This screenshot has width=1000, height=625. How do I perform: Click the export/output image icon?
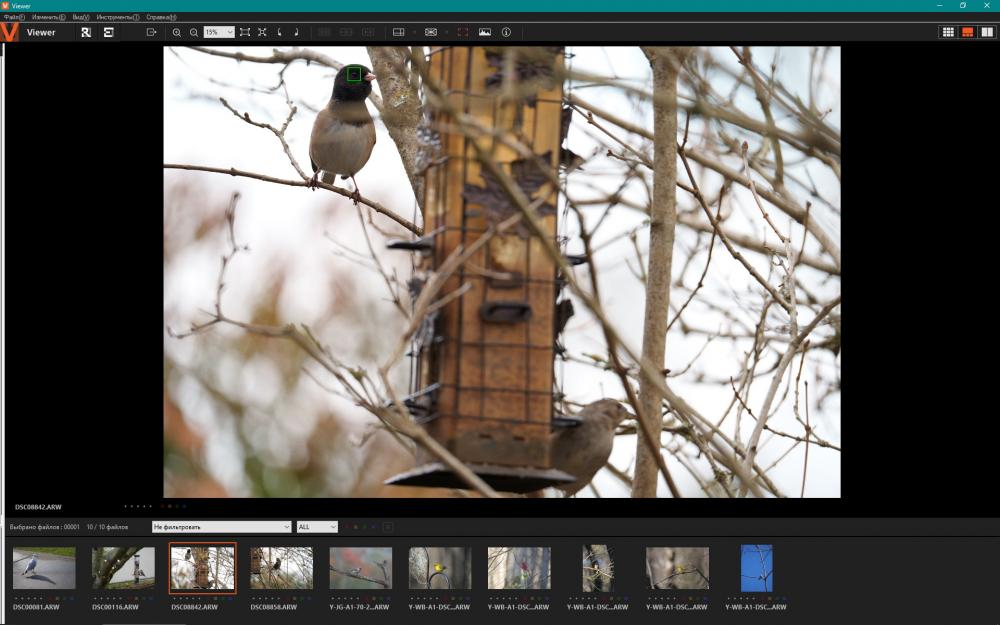coord(151,32)
